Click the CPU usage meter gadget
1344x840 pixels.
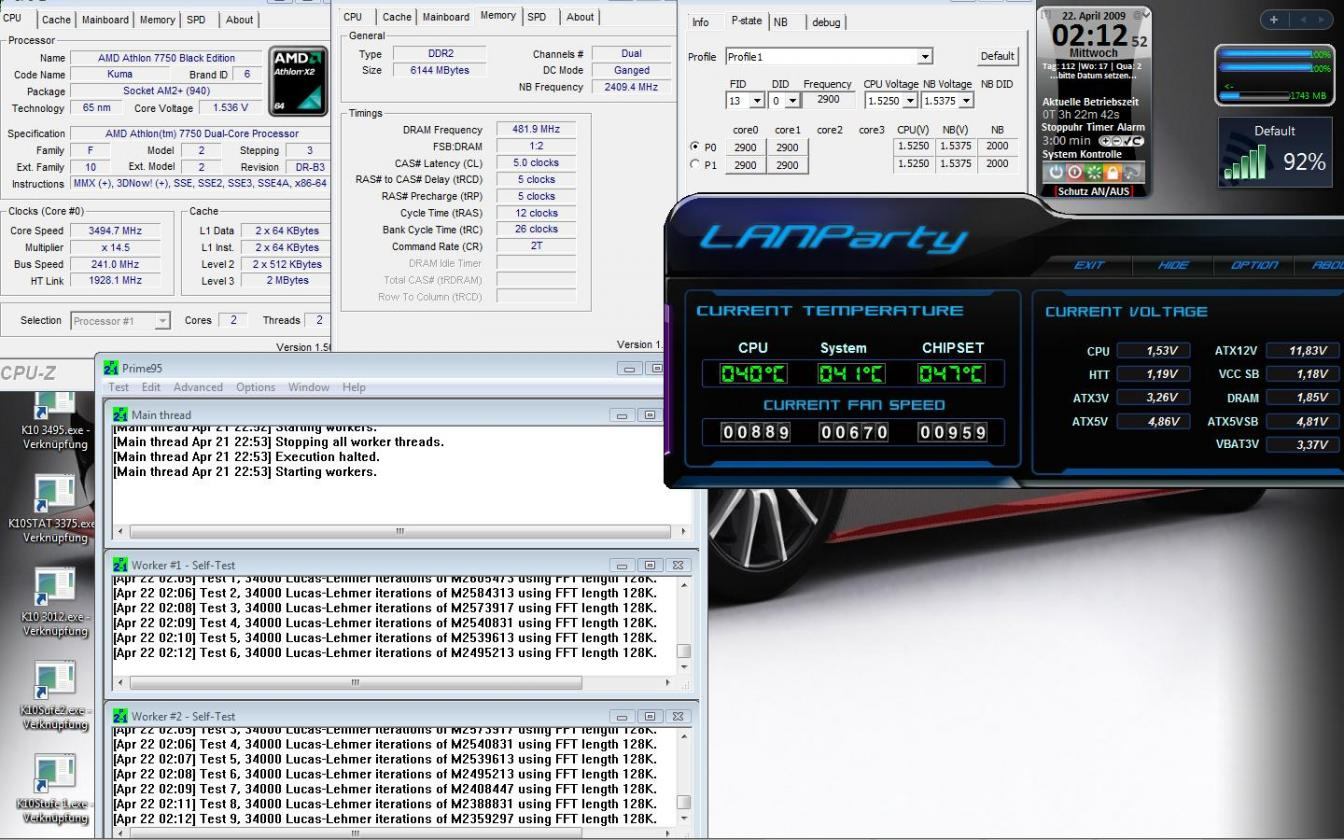click(1275, 75)
